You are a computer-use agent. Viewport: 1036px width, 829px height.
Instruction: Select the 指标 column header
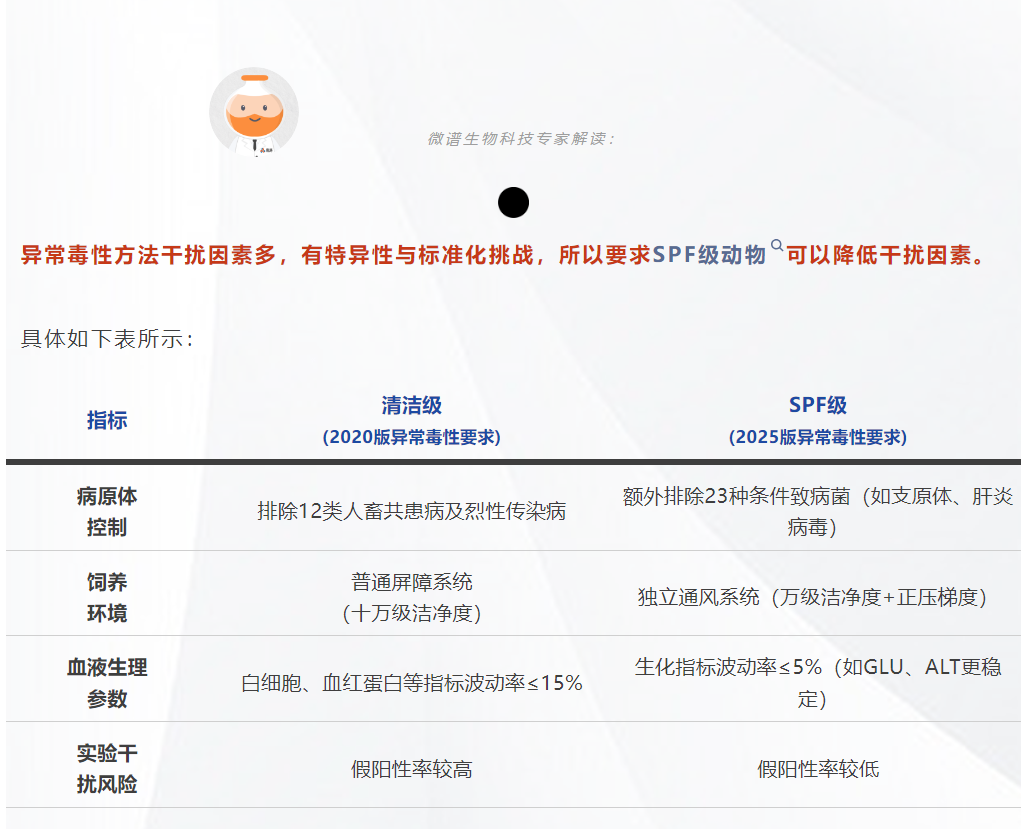(x=107, y=420)
